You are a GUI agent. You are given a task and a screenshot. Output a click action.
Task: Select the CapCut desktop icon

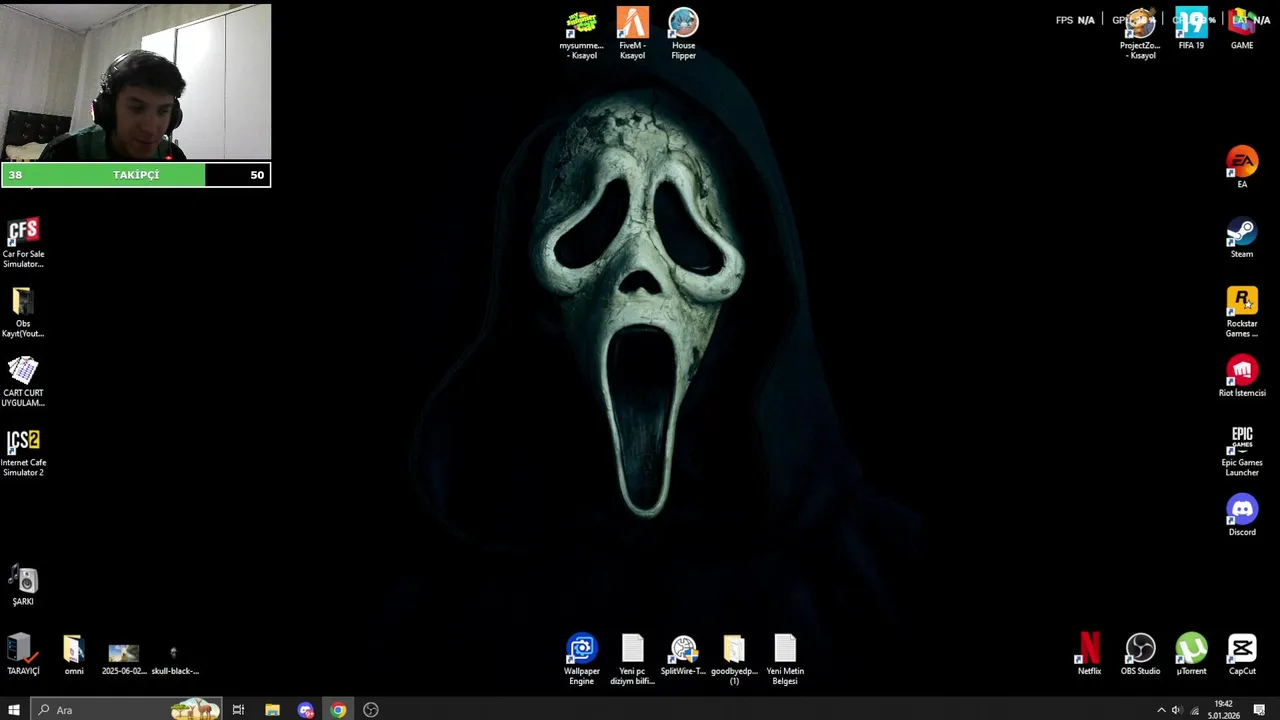point(1242,654)
